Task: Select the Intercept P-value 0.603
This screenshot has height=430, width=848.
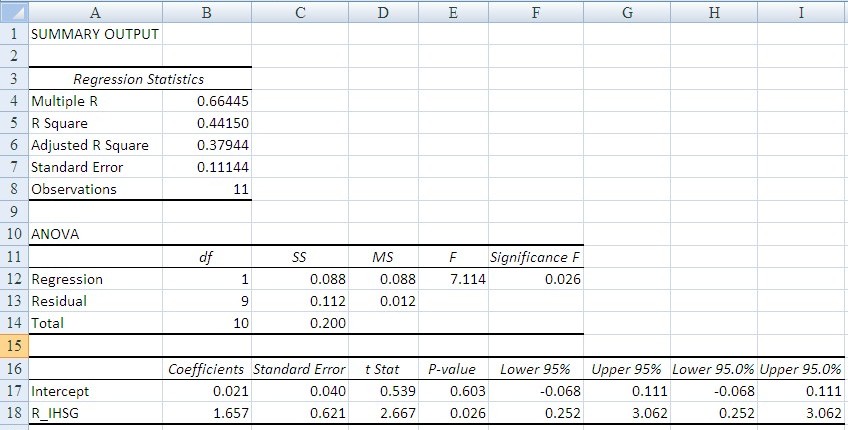Action: [455, 390]
